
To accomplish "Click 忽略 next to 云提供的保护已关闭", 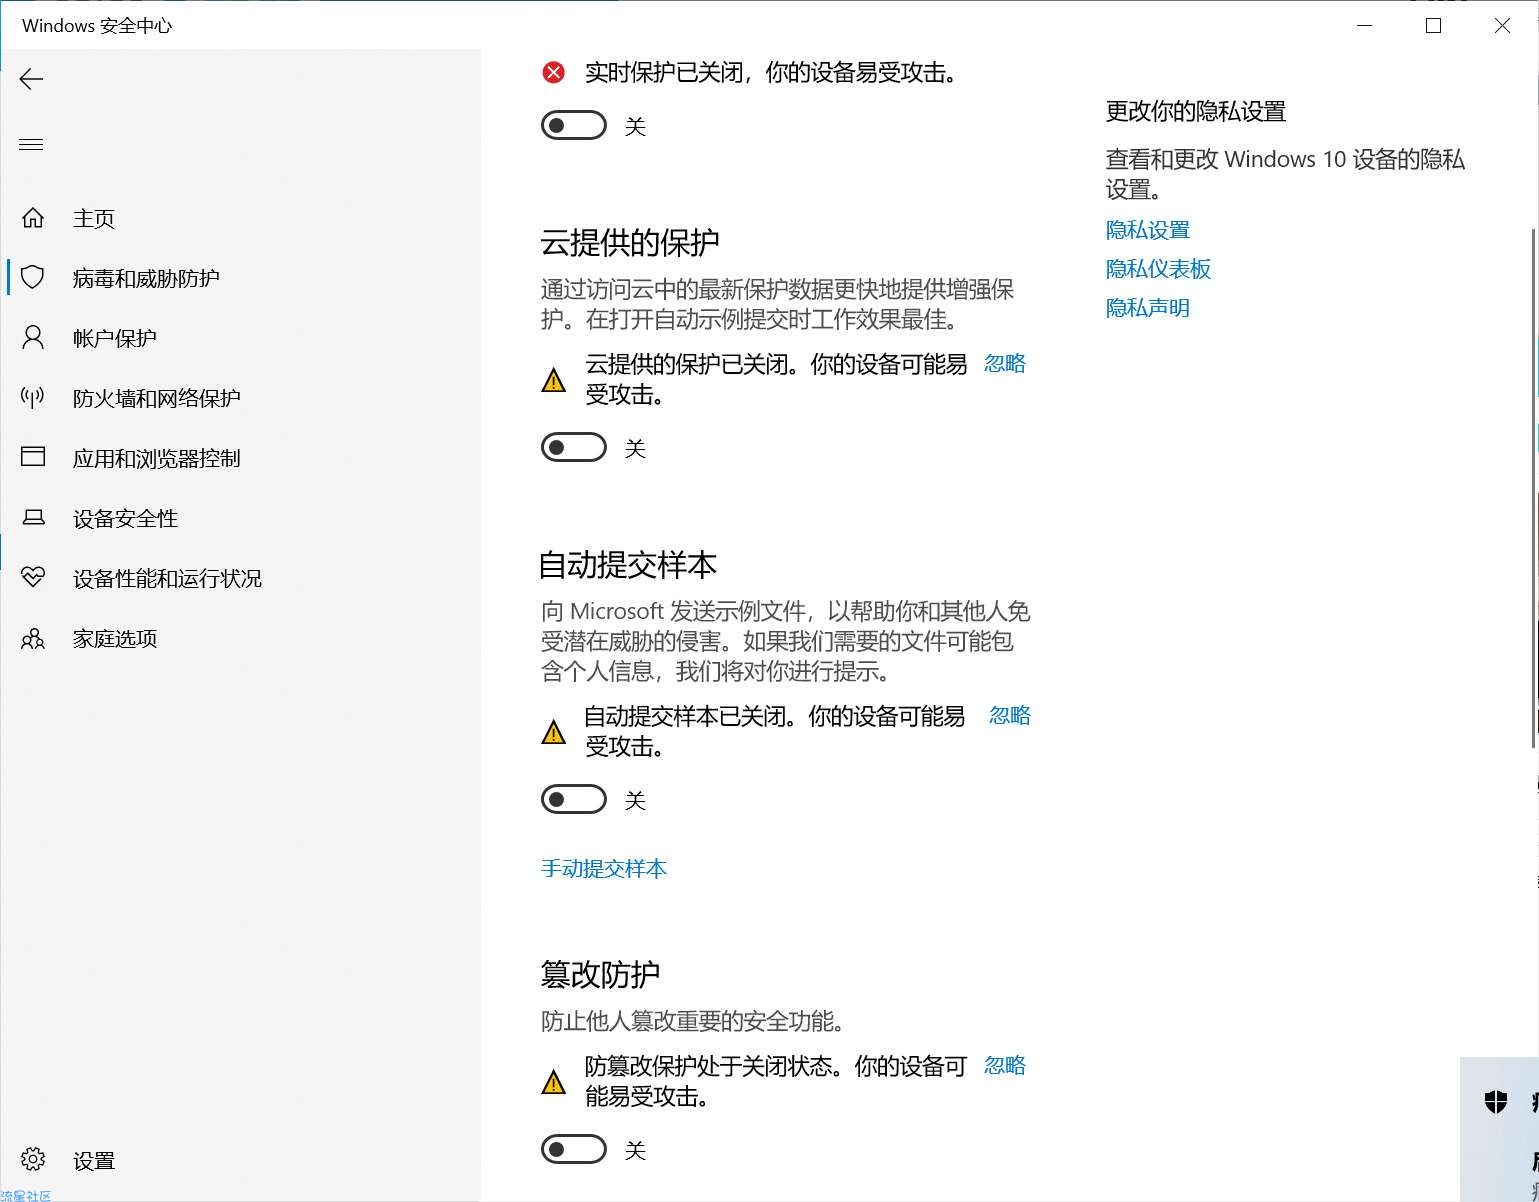I will click(1005, 363).
